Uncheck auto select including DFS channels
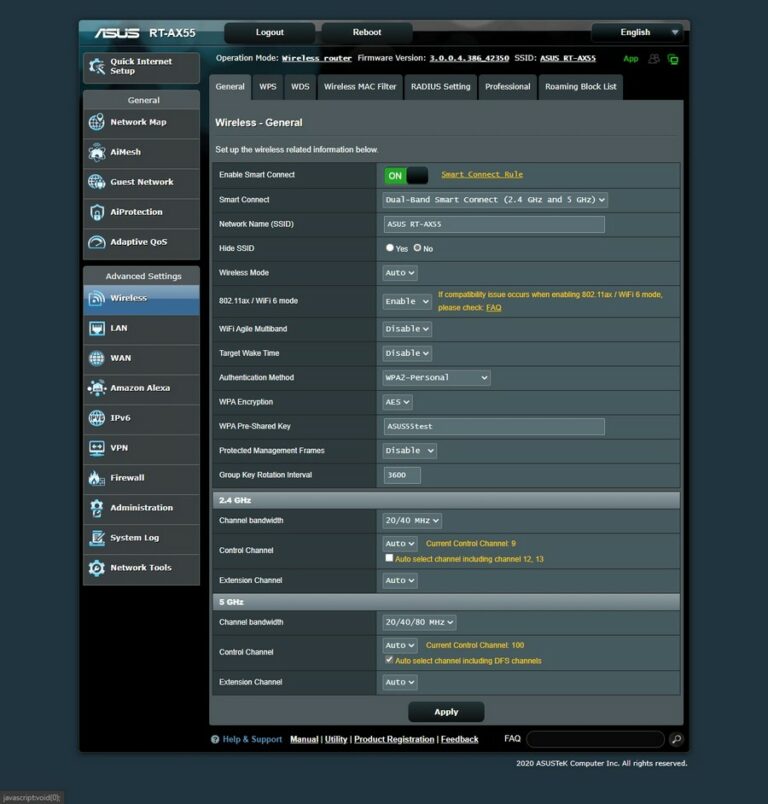The width and height of the screenshot is (768, 804). [x=389, y=660]
